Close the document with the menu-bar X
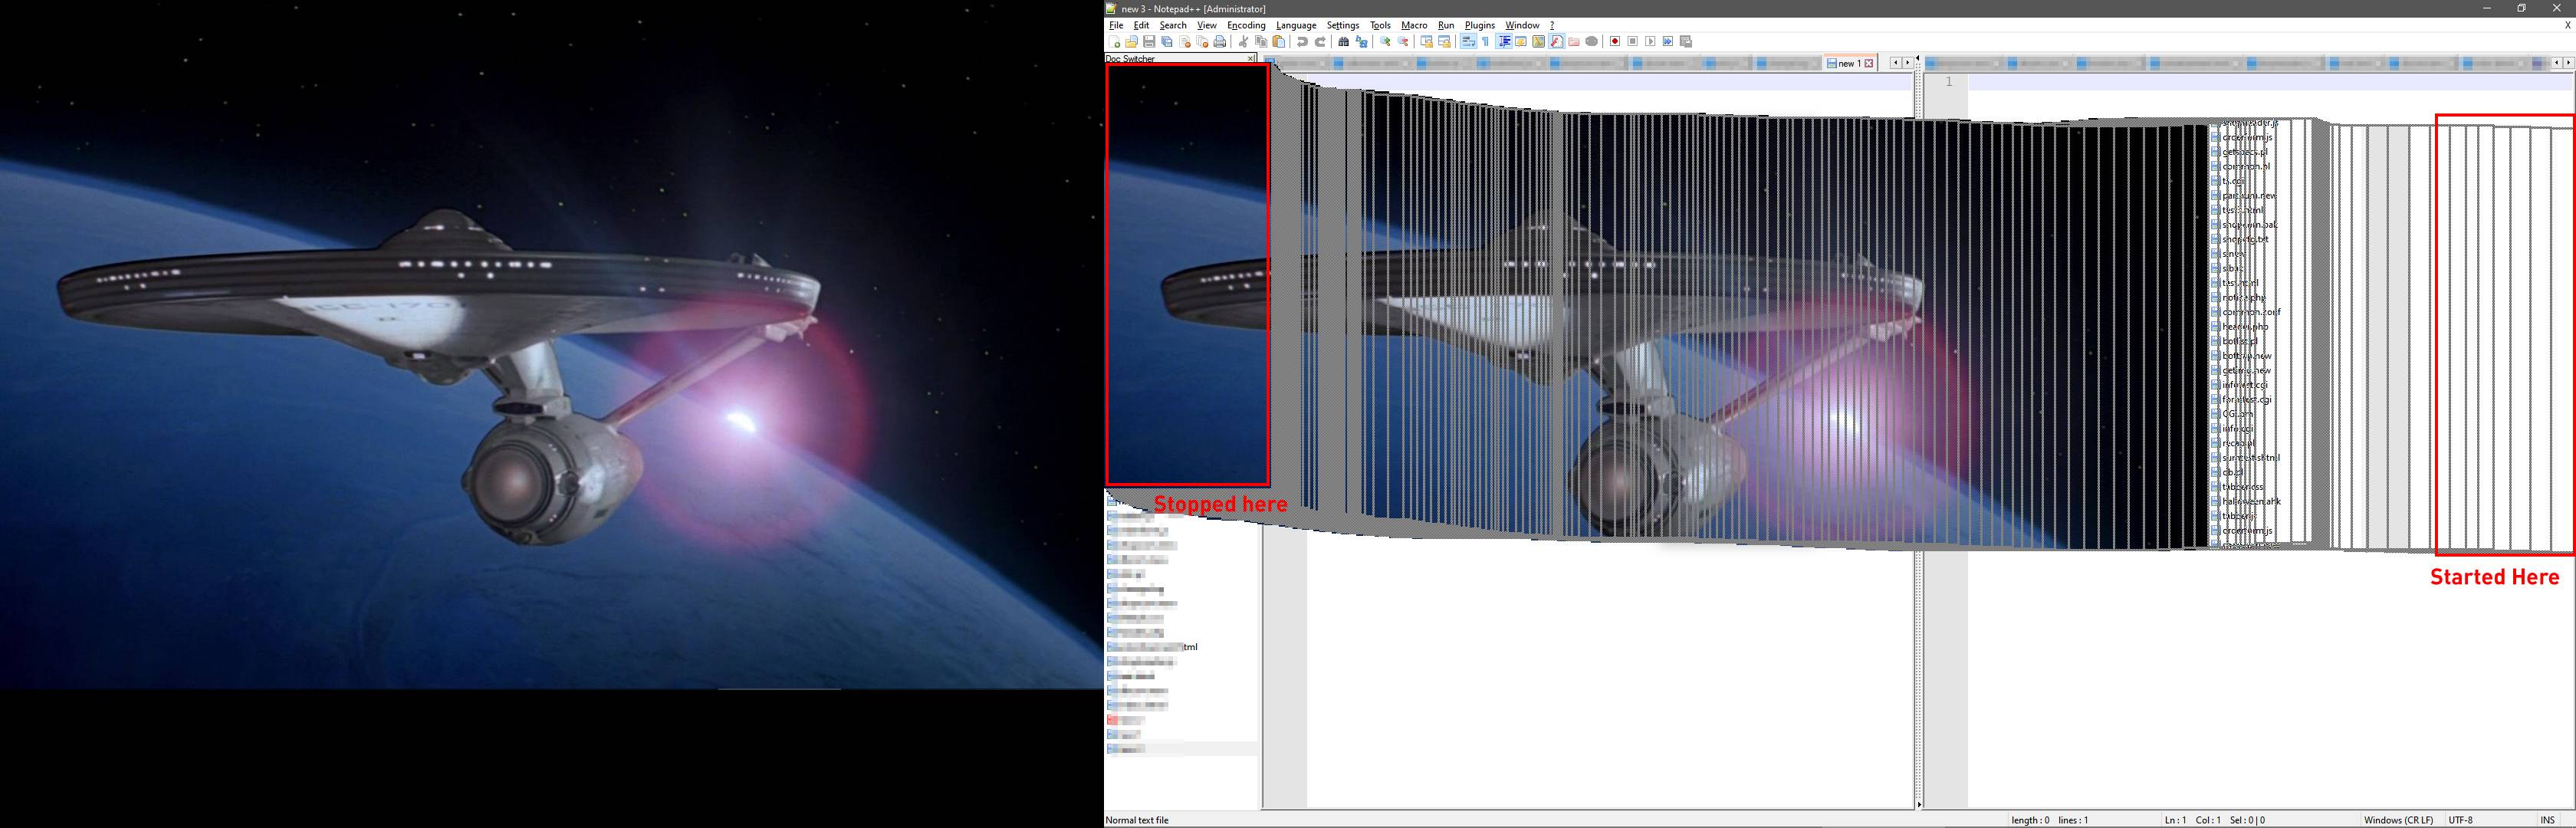The width and height of the screenshot is (2576, 828). point(2567,25)
